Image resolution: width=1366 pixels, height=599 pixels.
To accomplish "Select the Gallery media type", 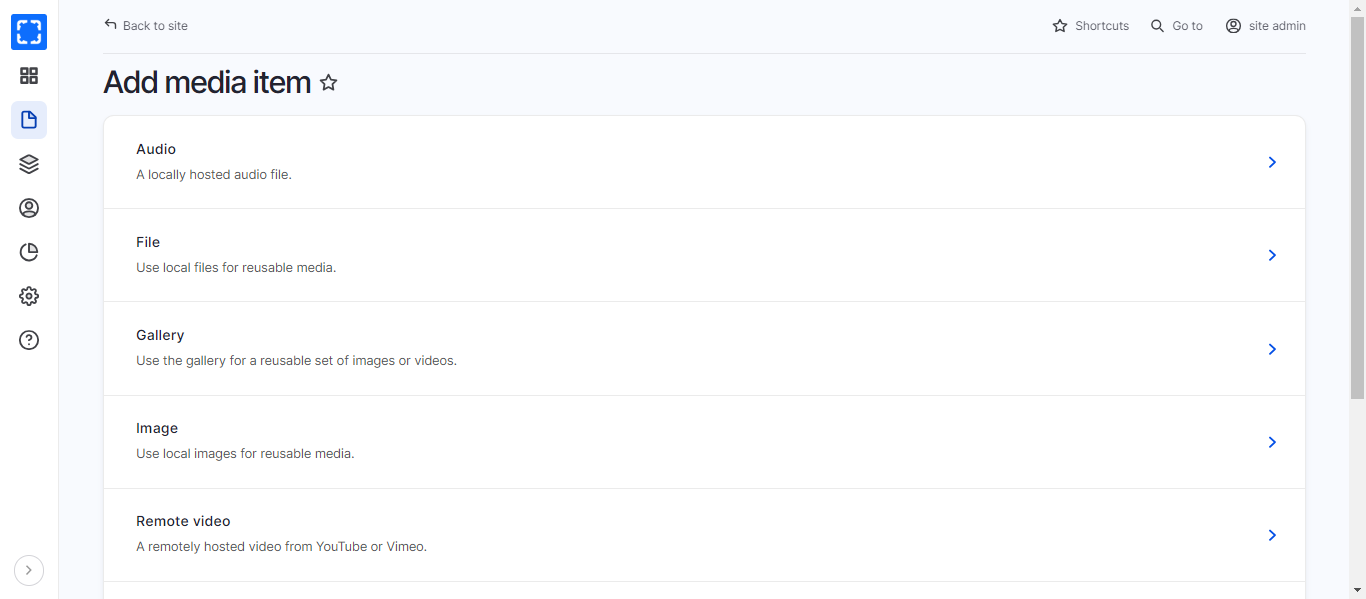I will pos(704,348).
